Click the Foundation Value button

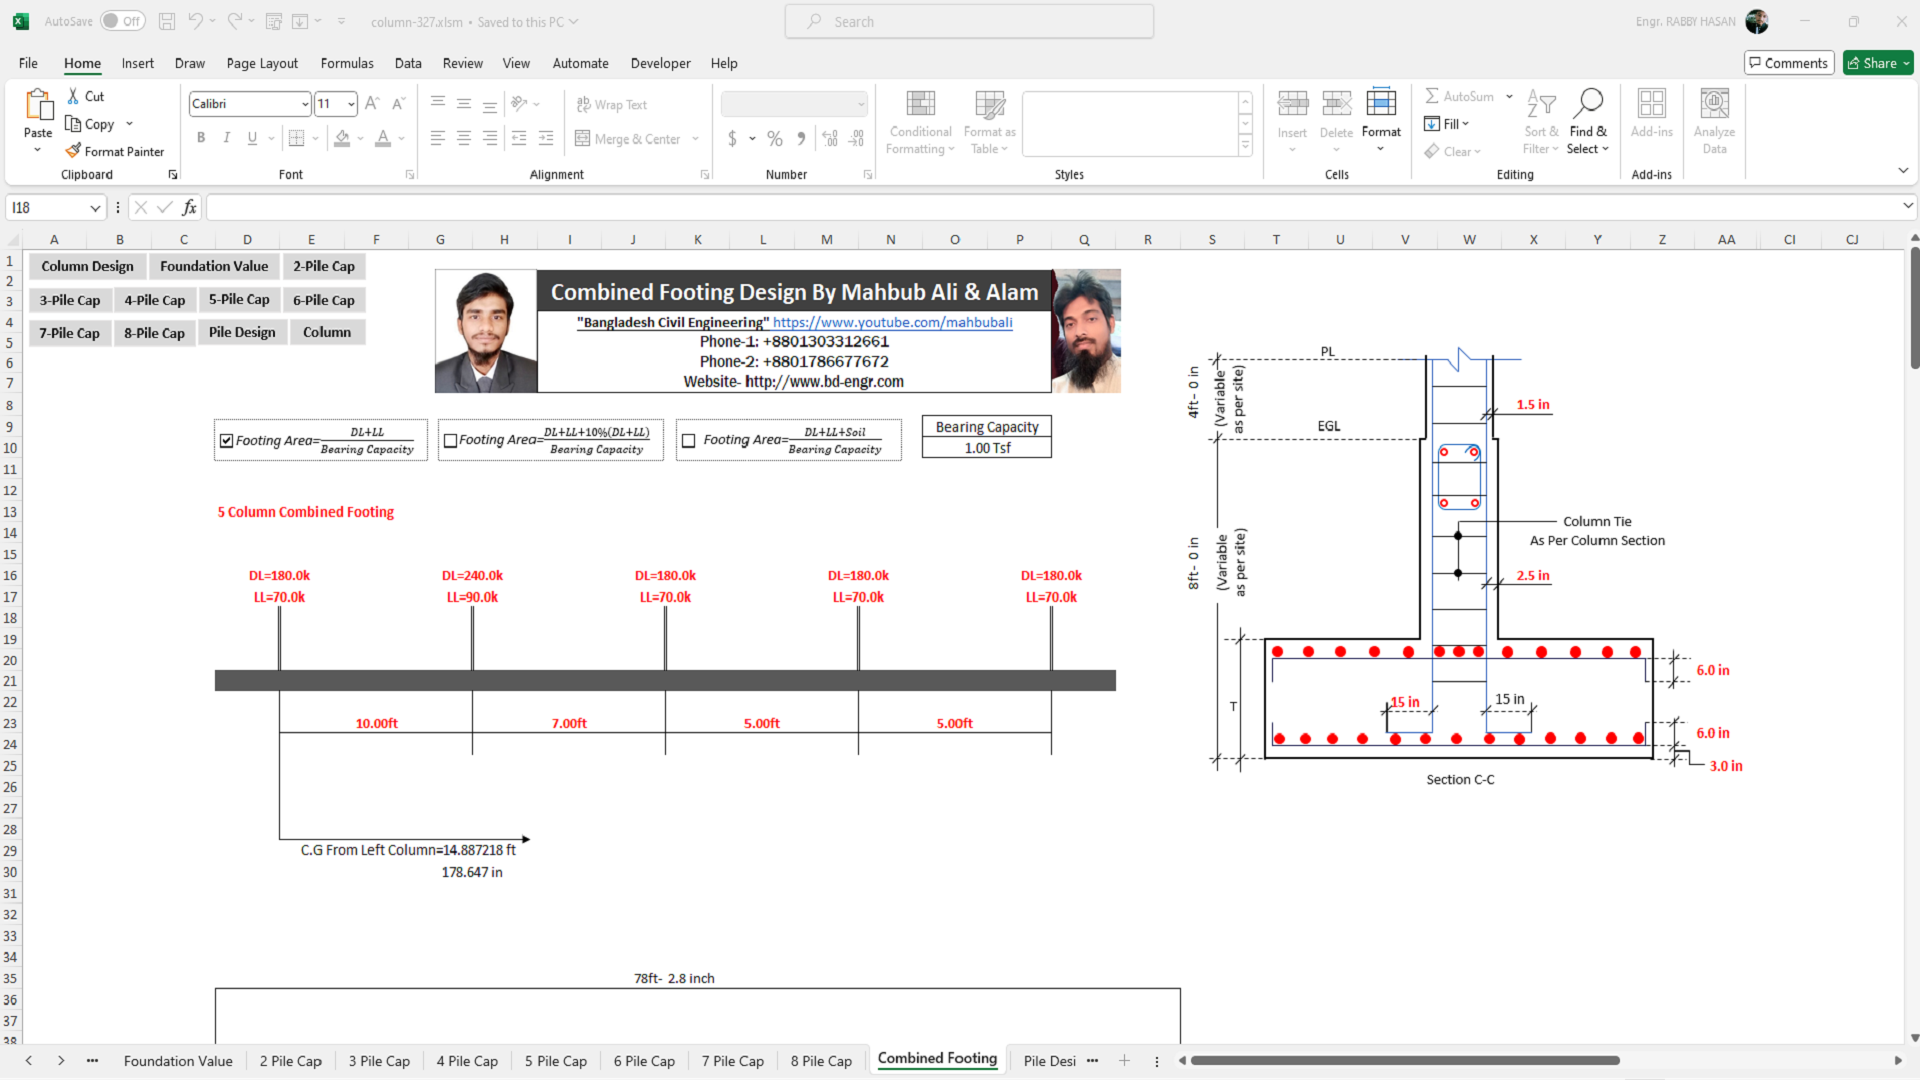[x=214, y=266]
